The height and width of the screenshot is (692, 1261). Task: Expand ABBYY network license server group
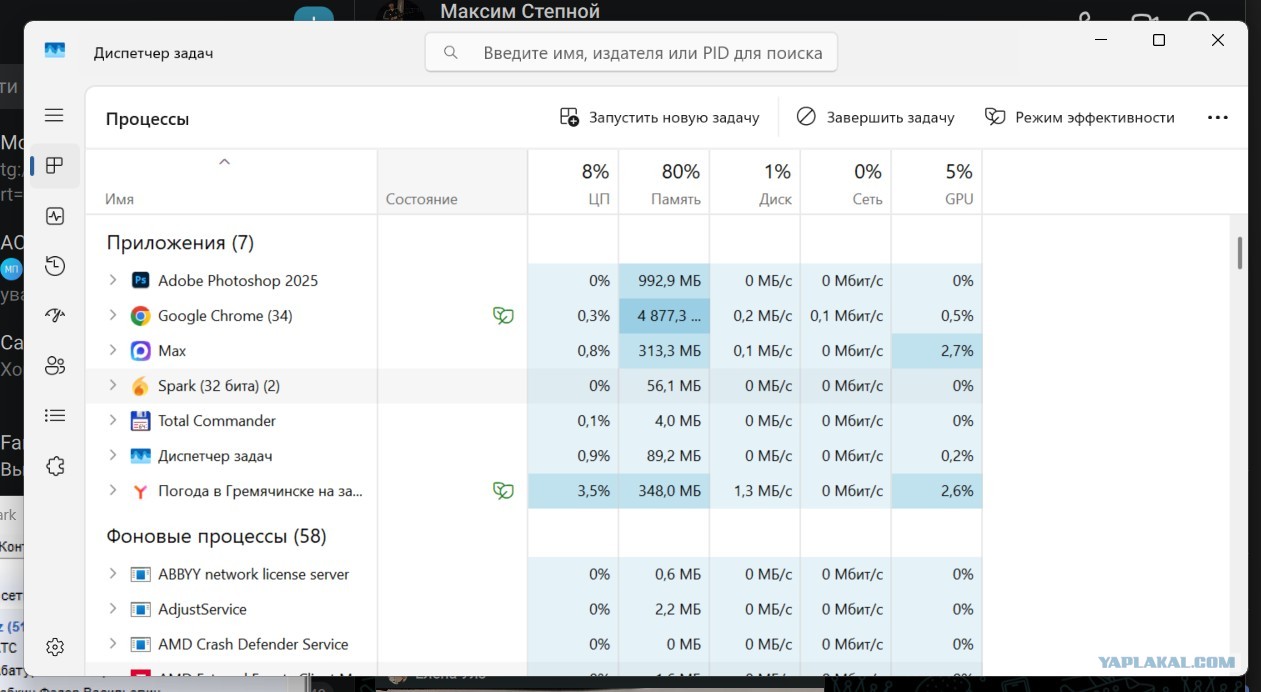tap(113, 574)
